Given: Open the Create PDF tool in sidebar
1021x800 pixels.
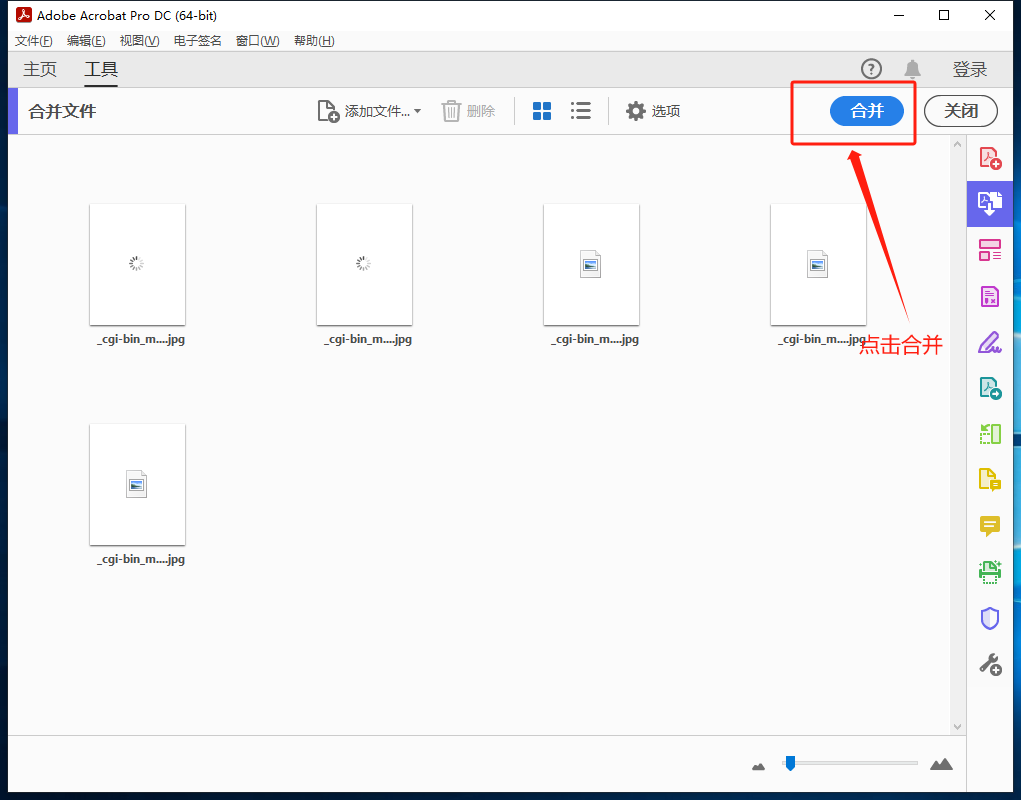Looking at the screenshot, I should [x=989, y=158].
